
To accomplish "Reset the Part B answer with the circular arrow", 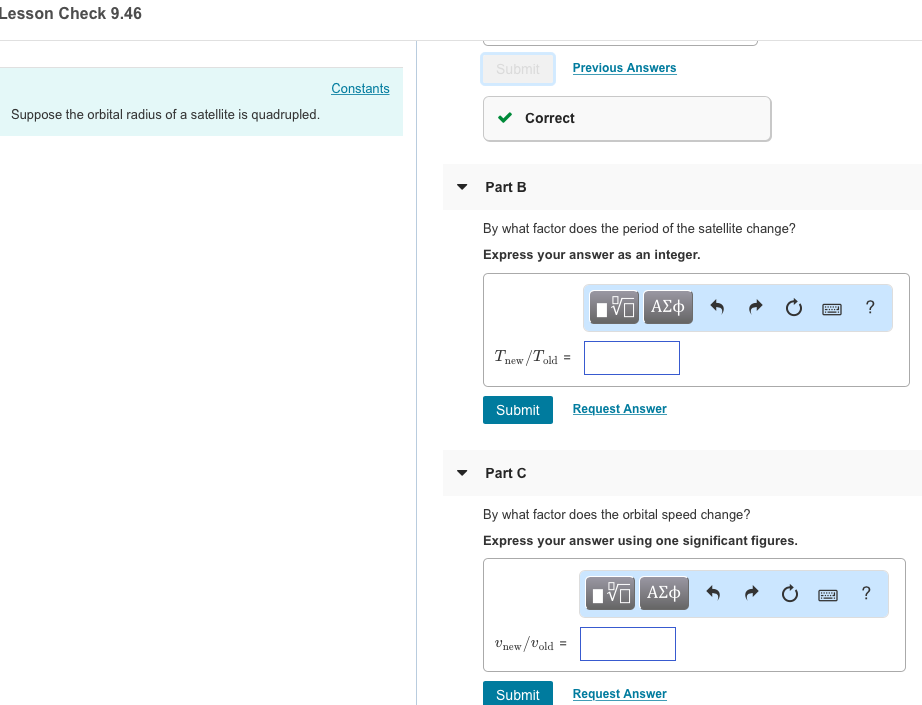I will click(x=793, y=307).
